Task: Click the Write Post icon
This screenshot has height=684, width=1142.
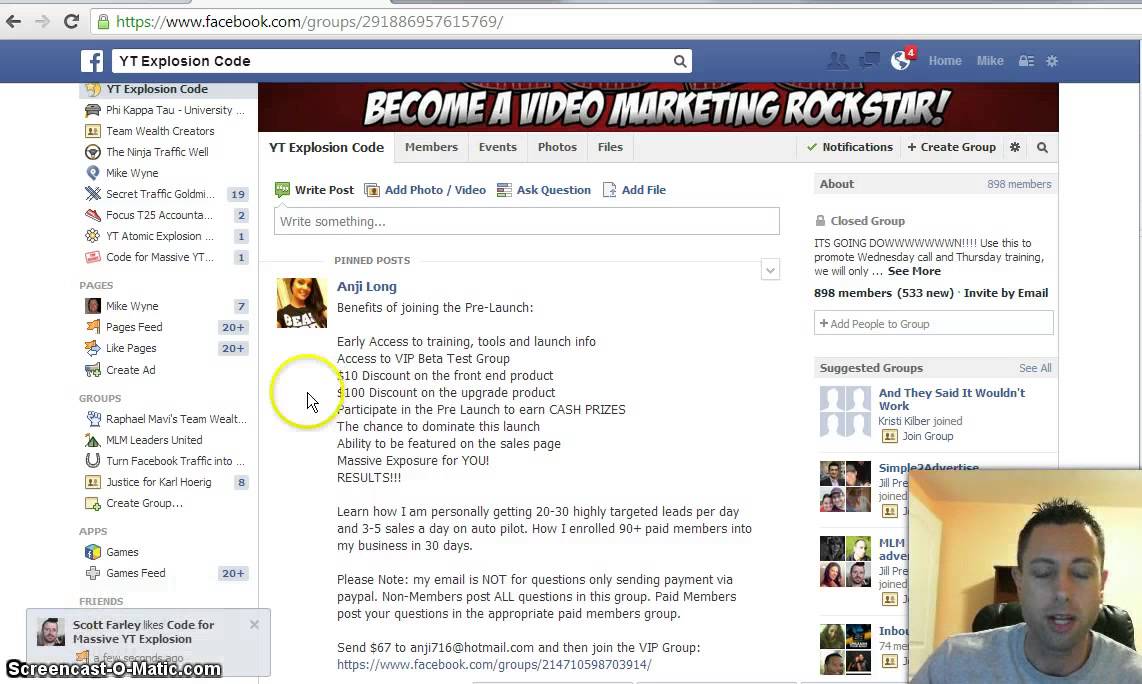Action: click(x=283, y=190)
